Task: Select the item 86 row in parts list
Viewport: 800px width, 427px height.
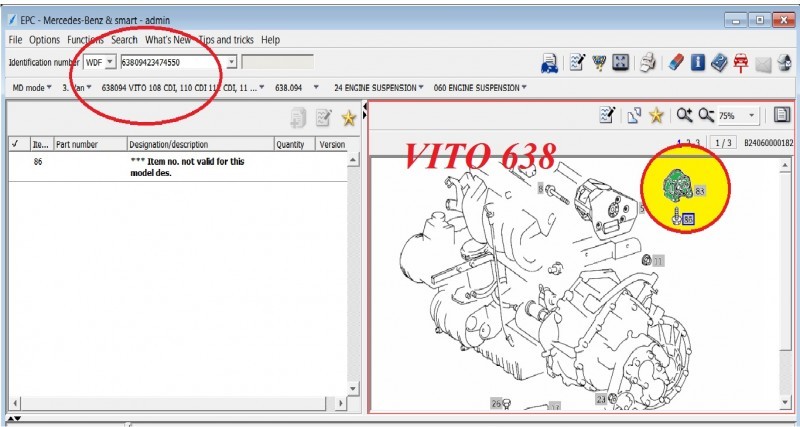Action: [x=177, y=167]
